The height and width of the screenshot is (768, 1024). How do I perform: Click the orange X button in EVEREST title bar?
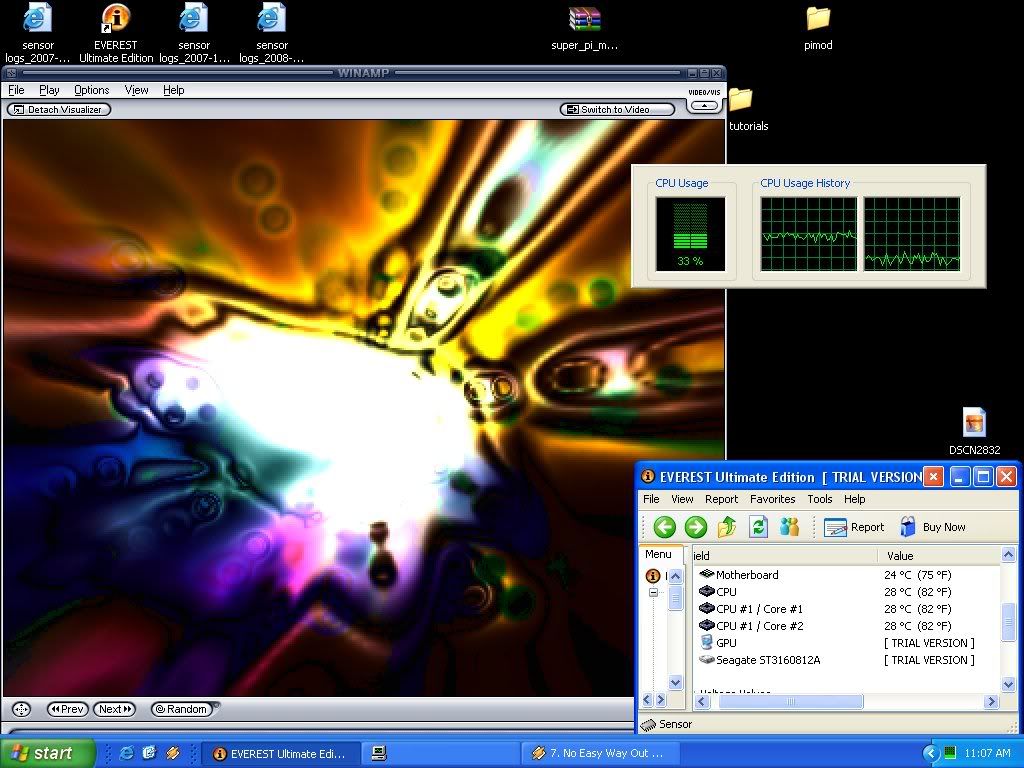tap(934, 477)
